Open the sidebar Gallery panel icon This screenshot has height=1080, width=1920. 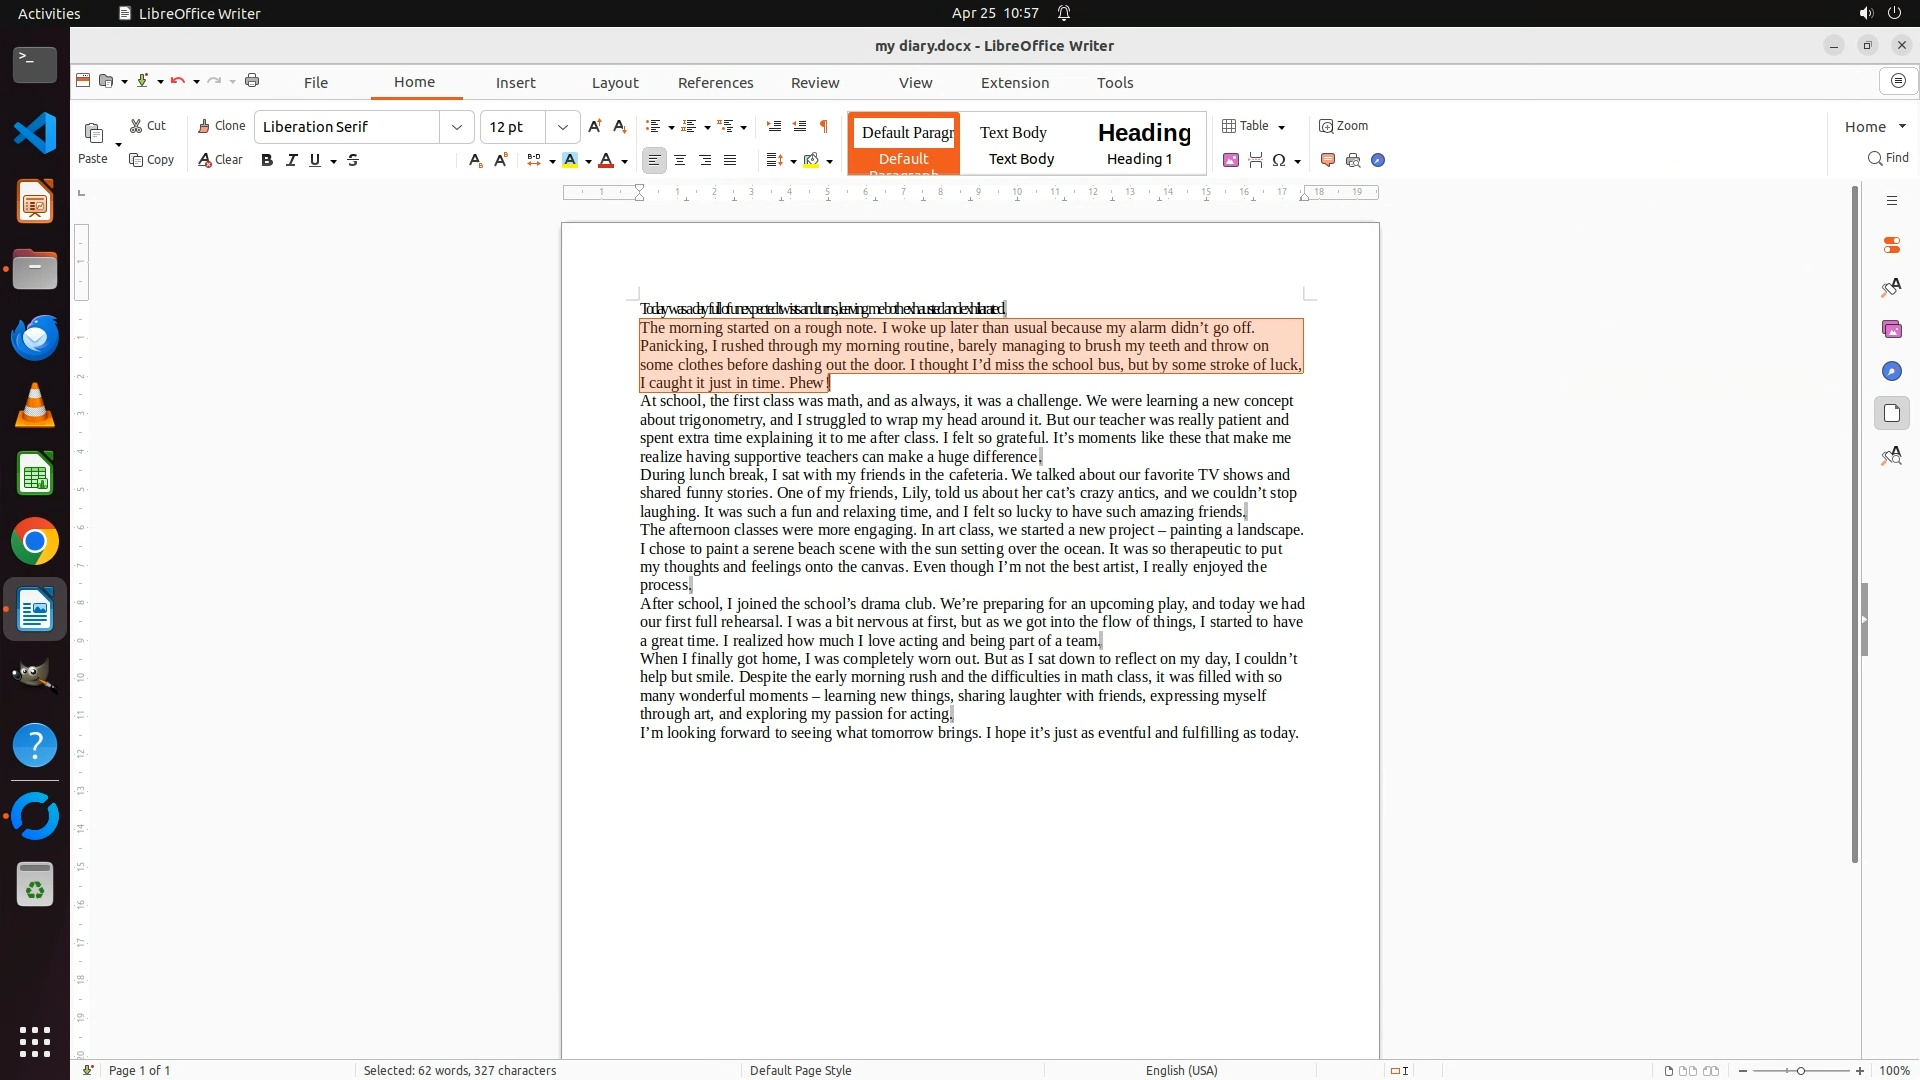click(1891, 329)
